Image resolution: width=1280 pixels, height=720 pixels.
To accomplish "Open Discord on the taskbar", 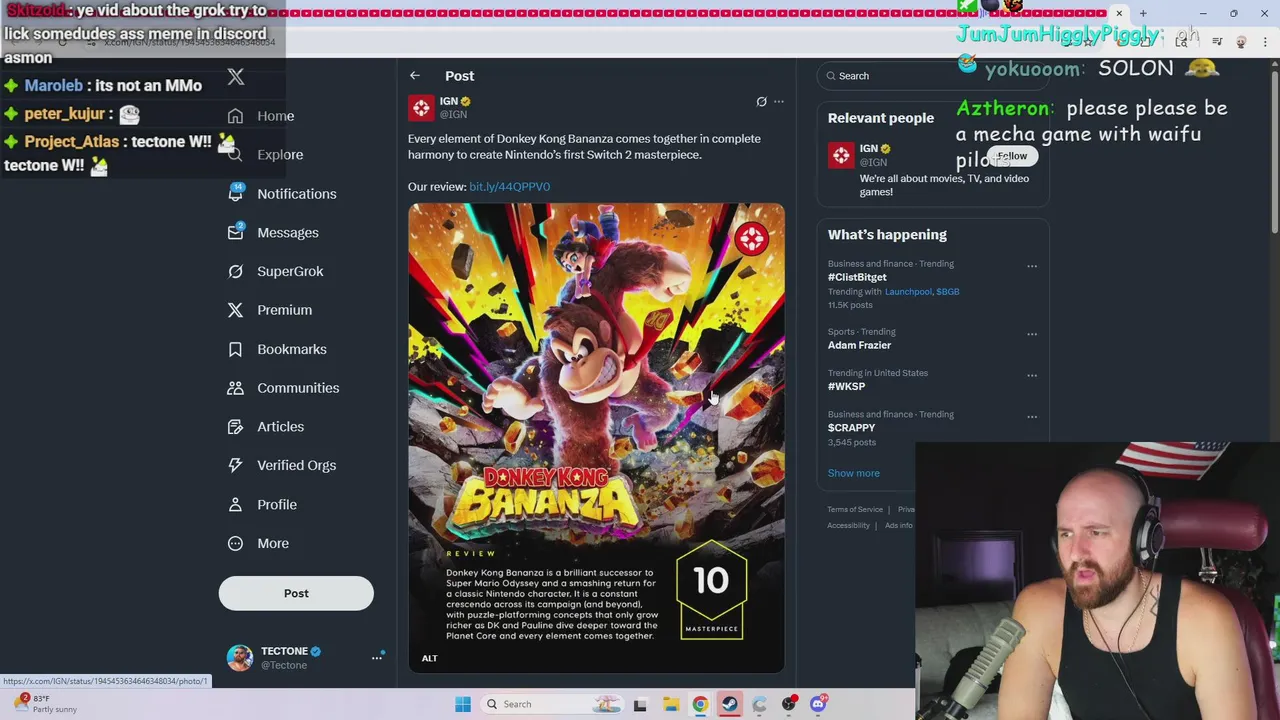I will click(x=818, y=704).
